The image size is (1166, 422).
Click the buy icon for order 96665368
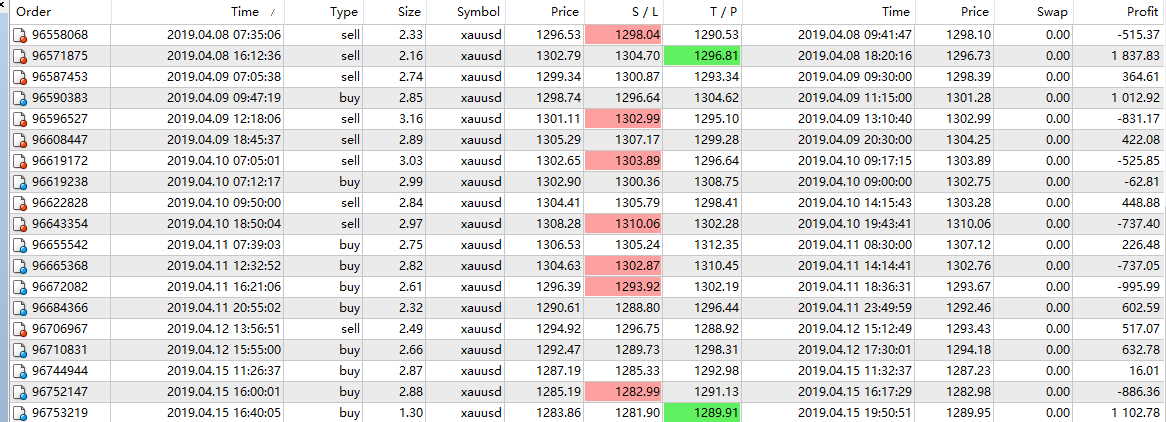(x=19, y=266)
